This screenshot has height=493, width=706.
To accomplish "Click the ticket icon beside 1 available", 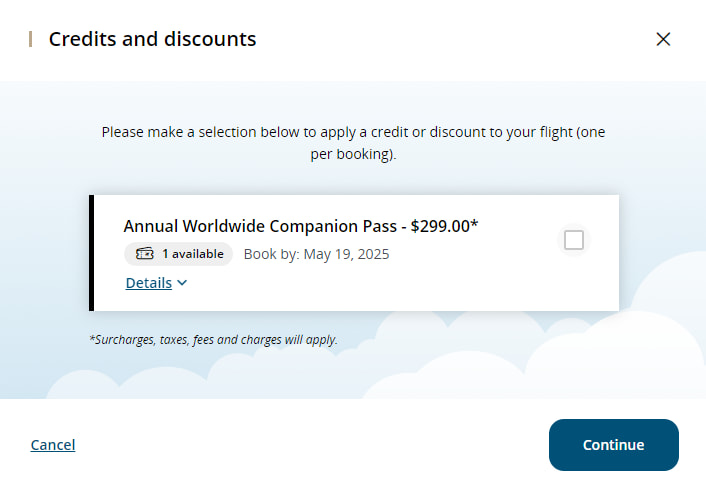I will click(x=146, y=254).
